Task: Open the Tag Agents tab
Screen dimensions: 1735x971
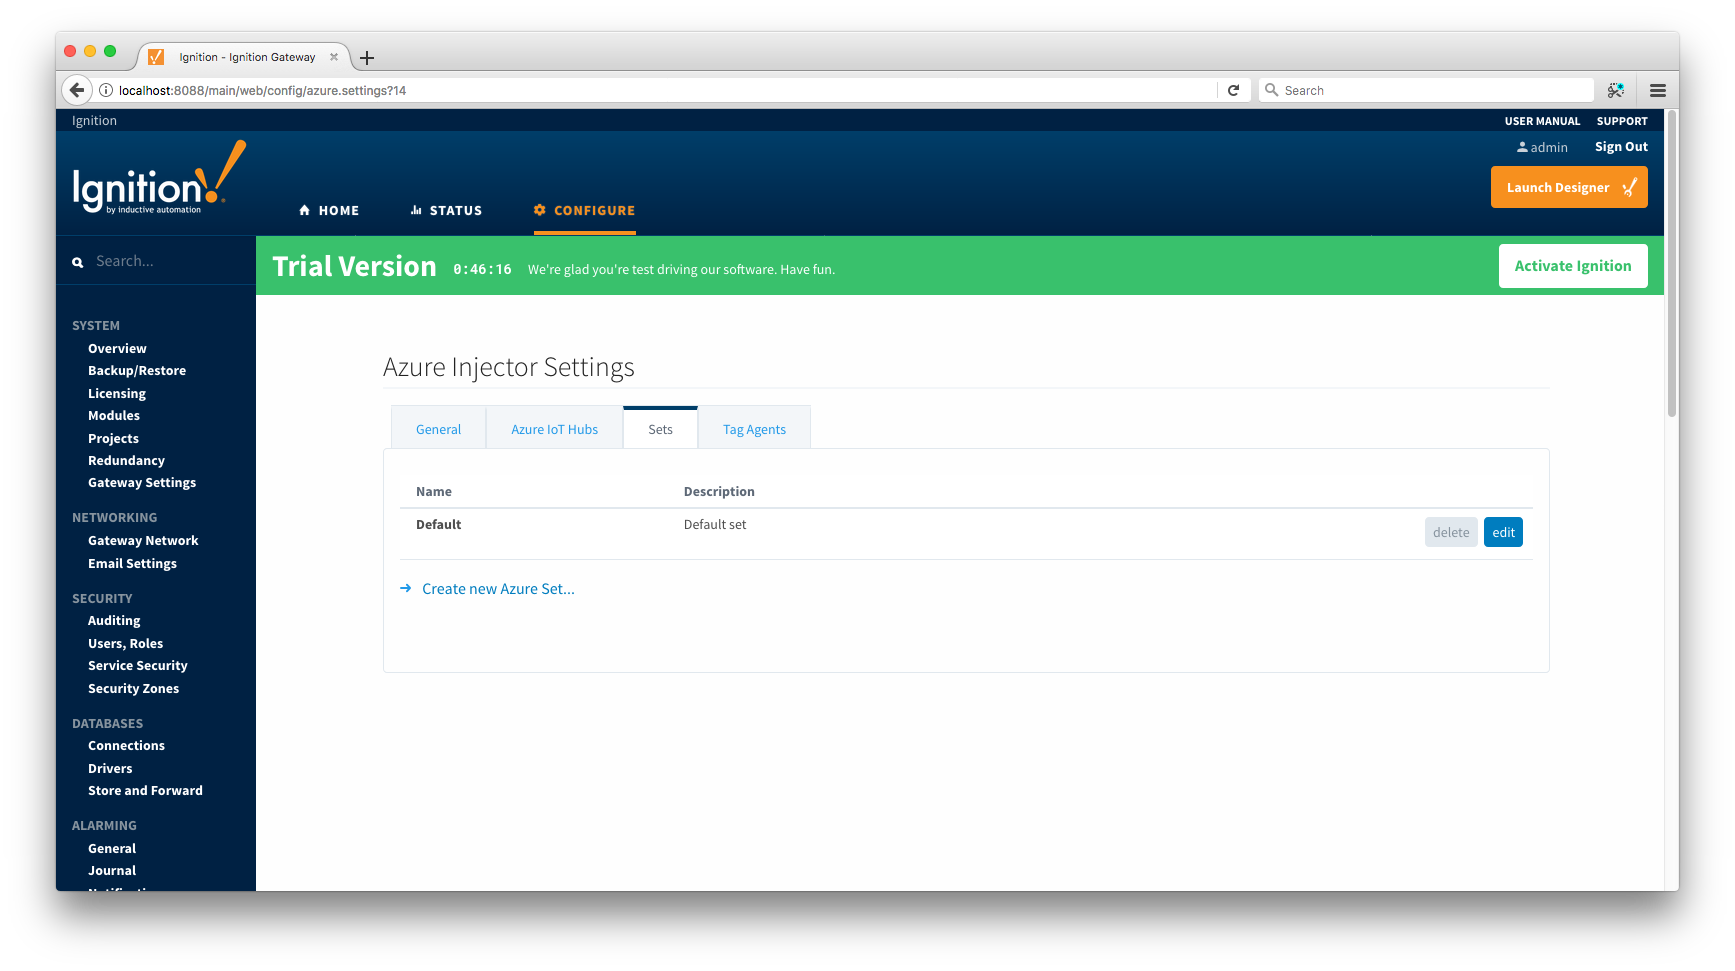Action: coord(754,429)
